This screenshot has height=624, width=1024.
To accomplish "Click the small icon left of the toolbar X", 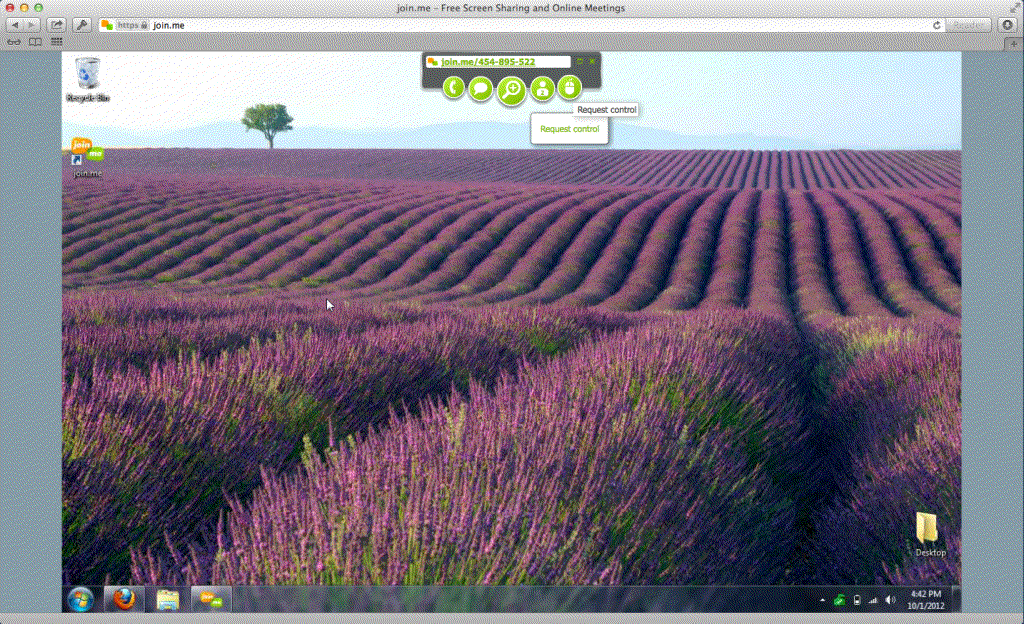I will click(580, 61).
